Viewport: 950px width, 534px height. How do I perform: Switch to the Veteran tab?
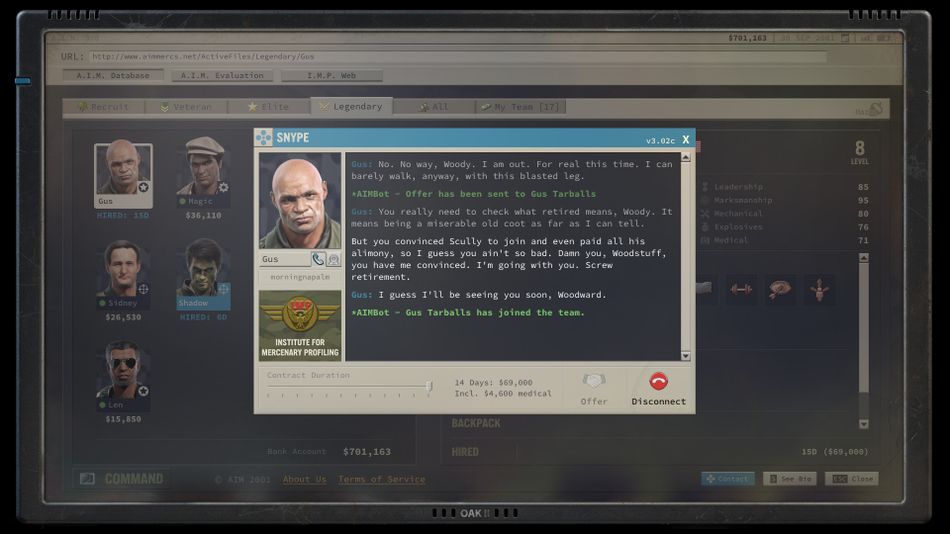187,107
